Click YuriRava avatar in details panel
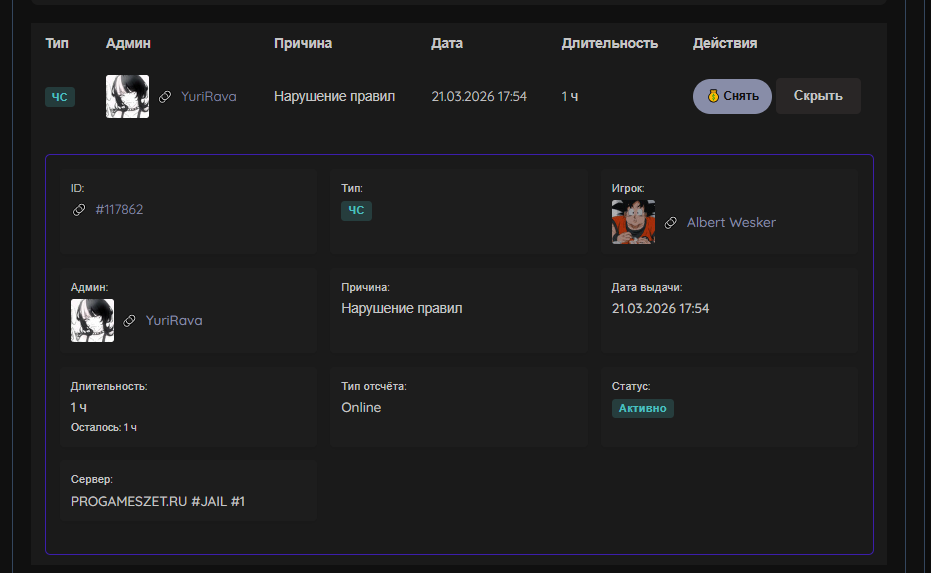The height and width of the screenshot is (573, 931). coord(92,321)
